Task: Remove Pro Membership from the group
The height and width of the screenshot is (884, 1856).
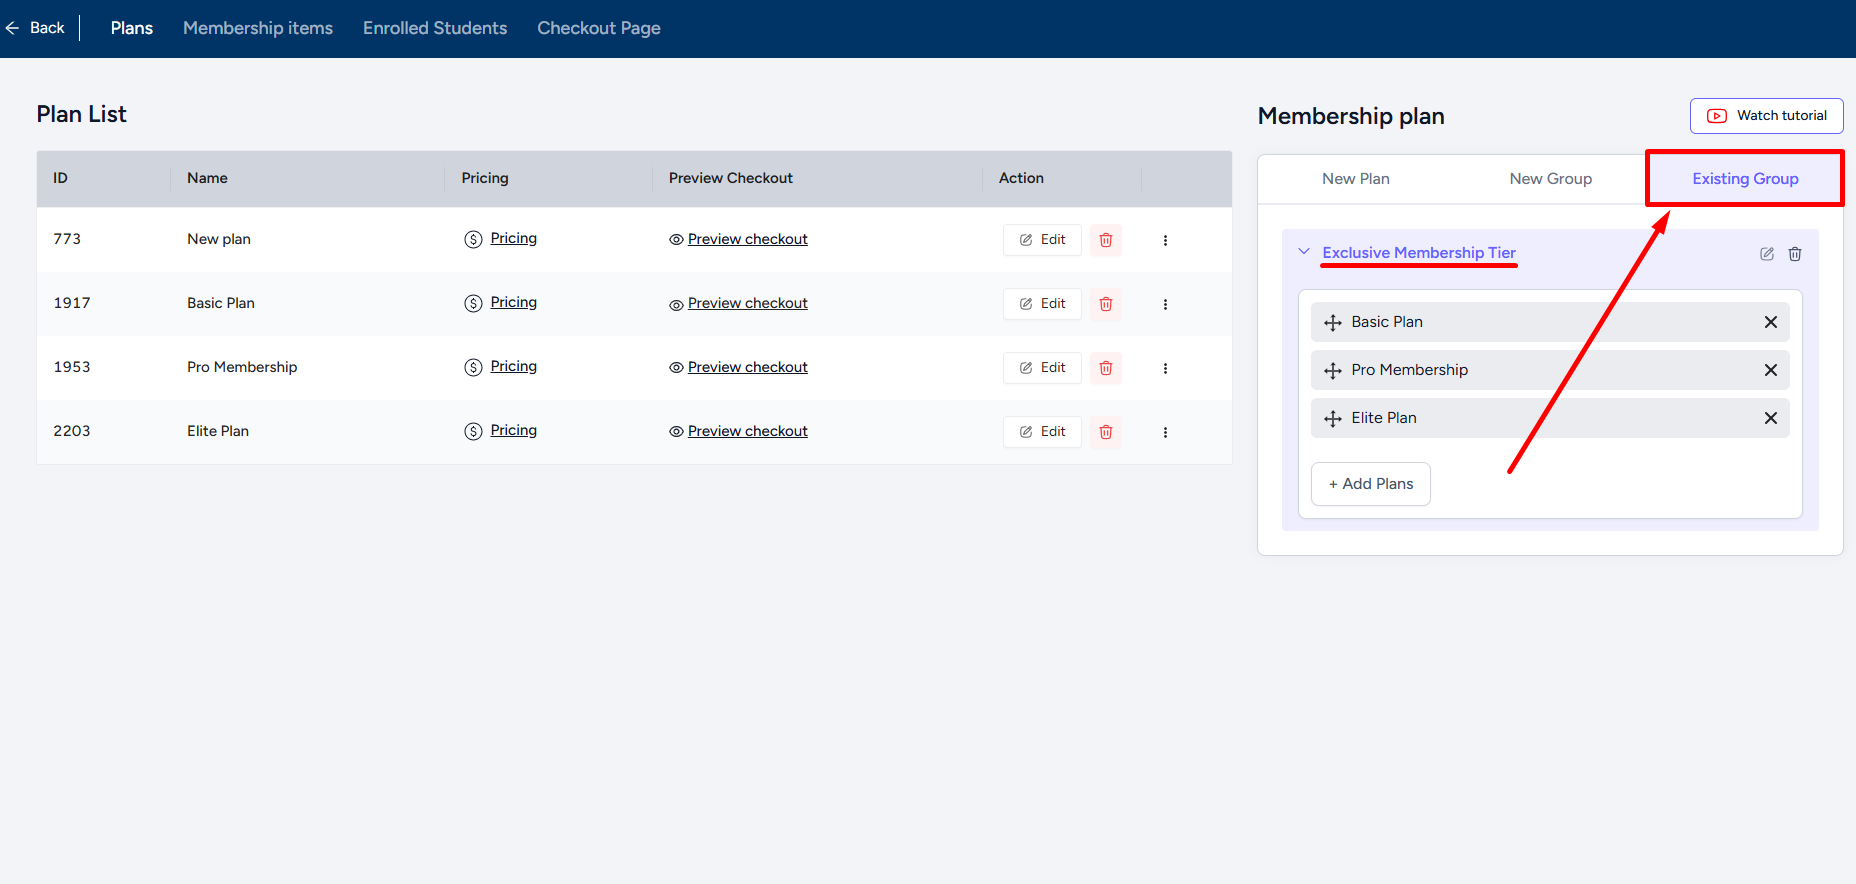Action: point(1771,370)
